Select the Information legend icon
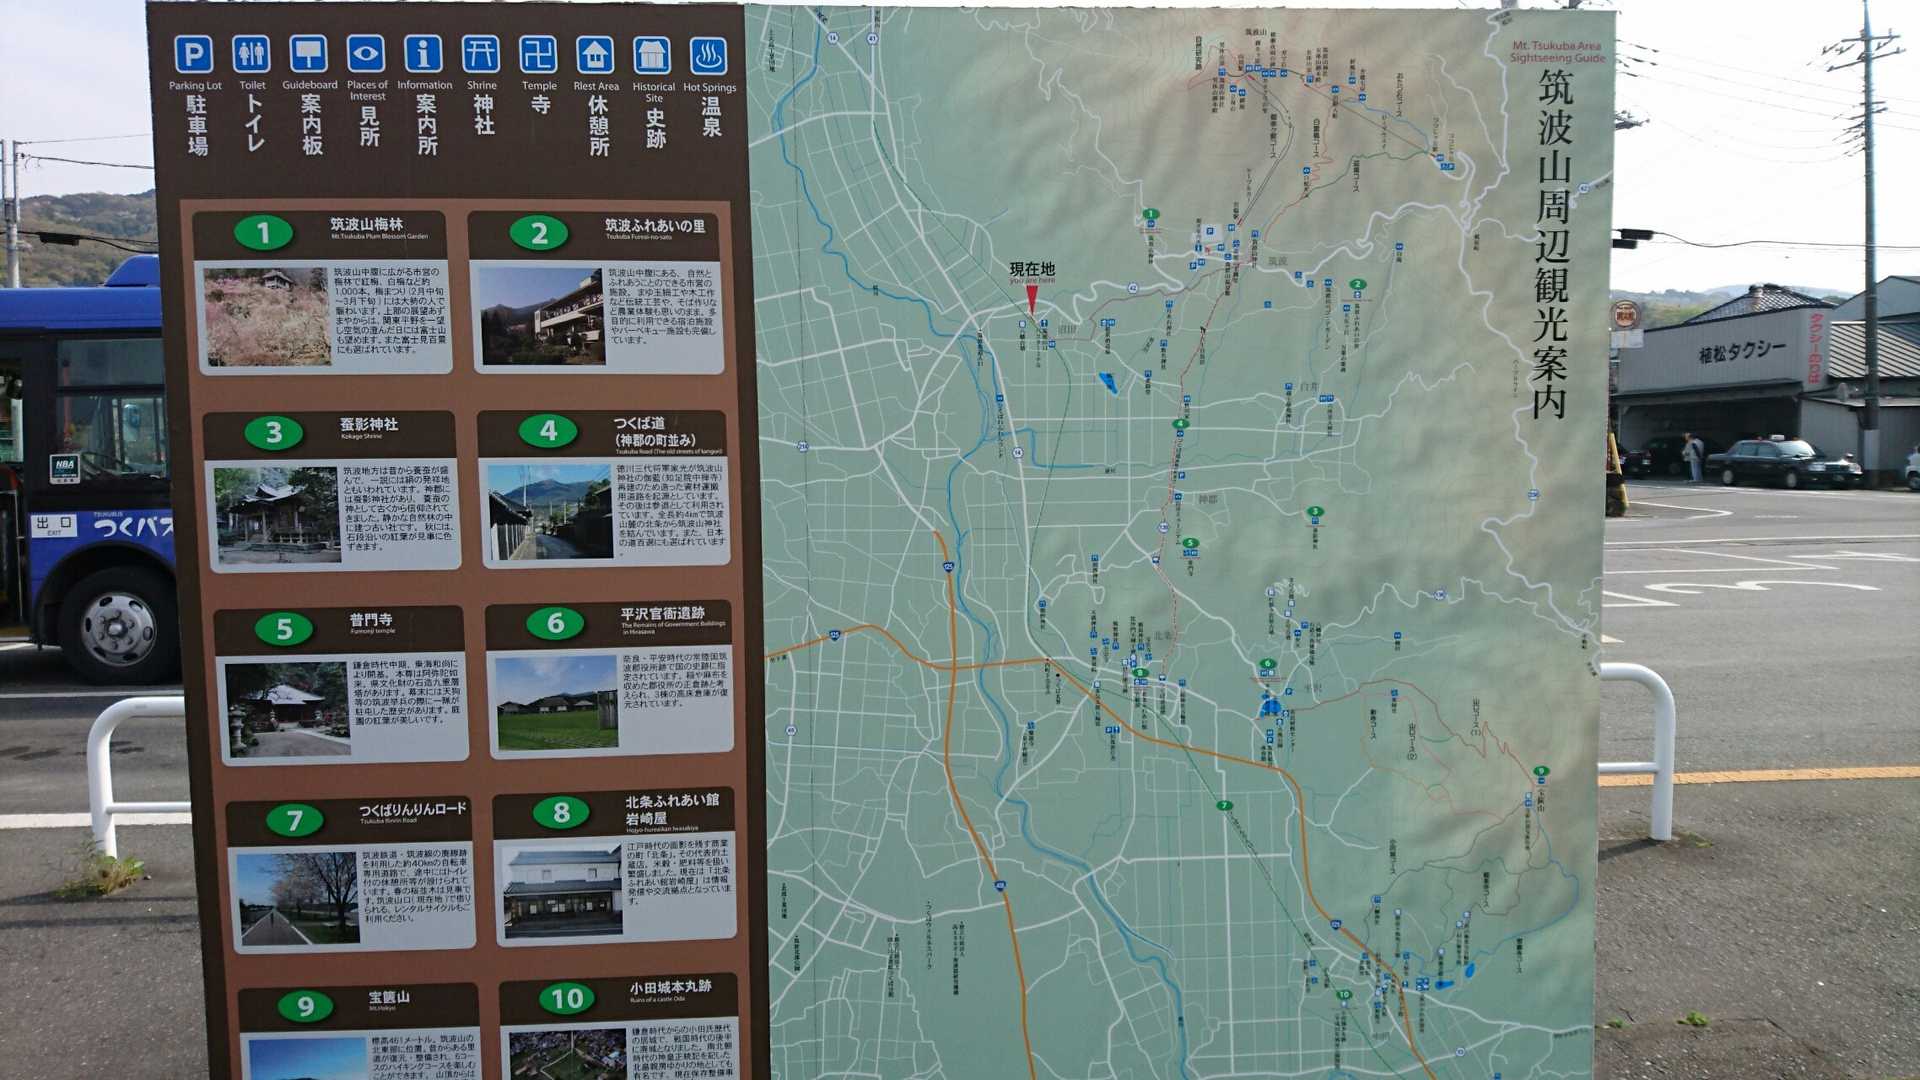Viewport: 1920px width, 1080px height. pos(423,55)
